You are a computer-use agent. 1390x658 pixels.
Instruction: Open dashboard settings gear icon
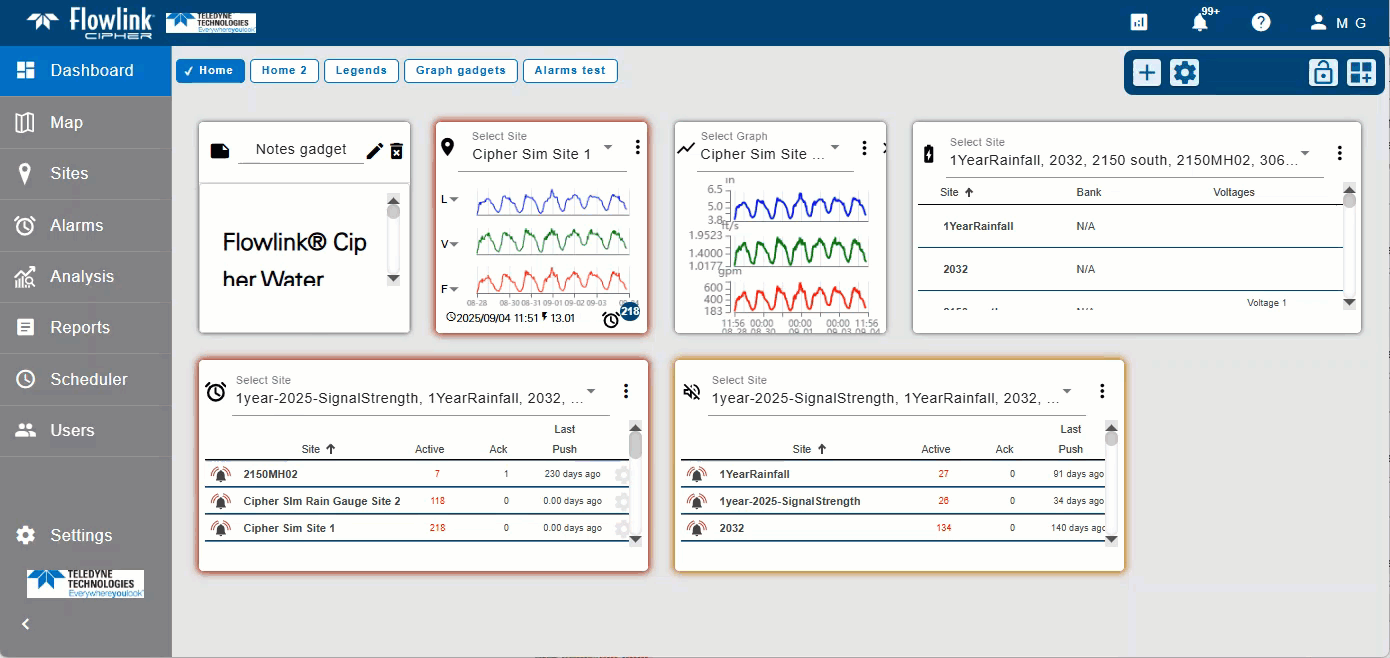pyautogui.click(x=1185, y=72)
